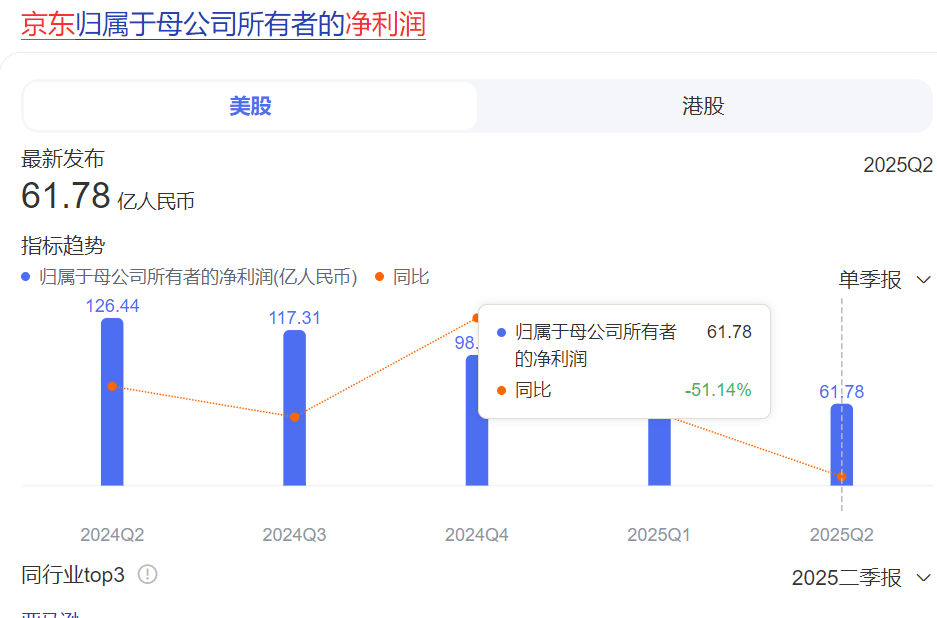Click the 2024Q4 axis label
The image size is (937, 618).
pyautogui.click(x=477, y=535)
